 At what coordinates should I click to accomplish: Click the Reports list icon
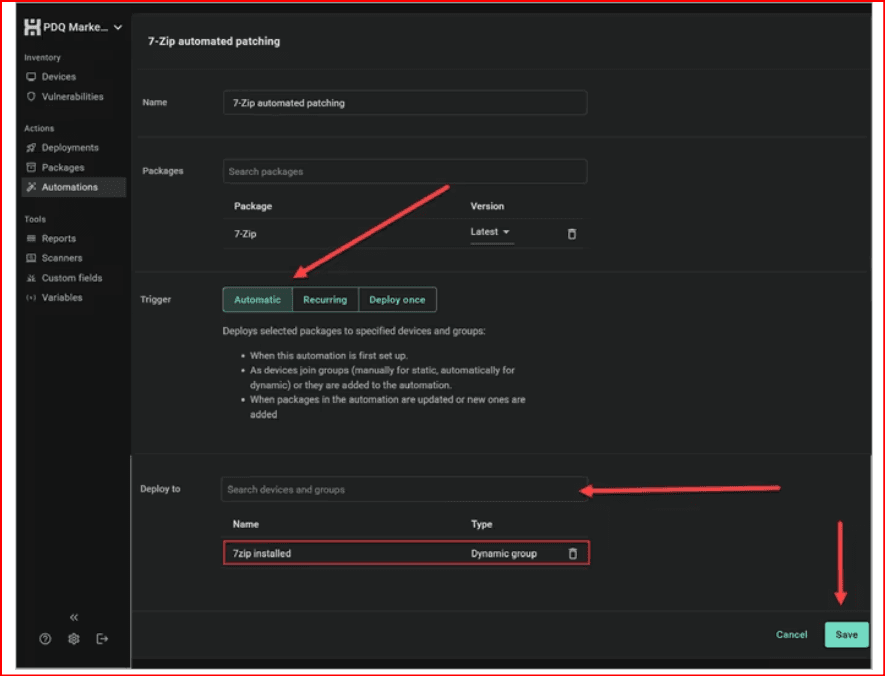point(31,239)
